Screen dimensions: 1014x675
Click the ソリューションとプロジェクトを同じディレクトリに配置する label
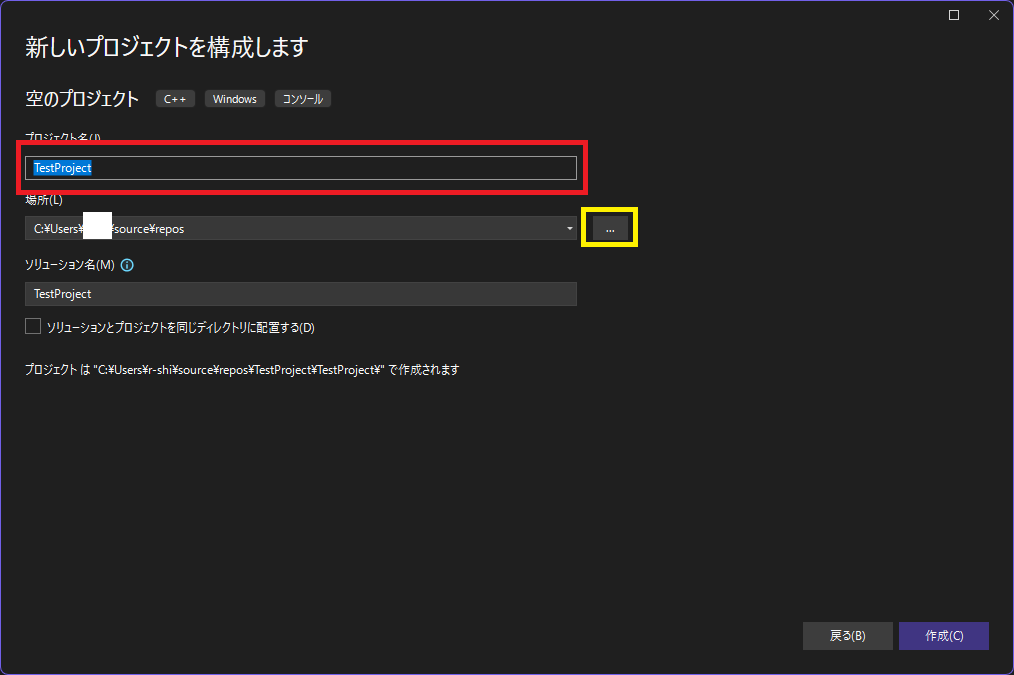tap(180, 328)
